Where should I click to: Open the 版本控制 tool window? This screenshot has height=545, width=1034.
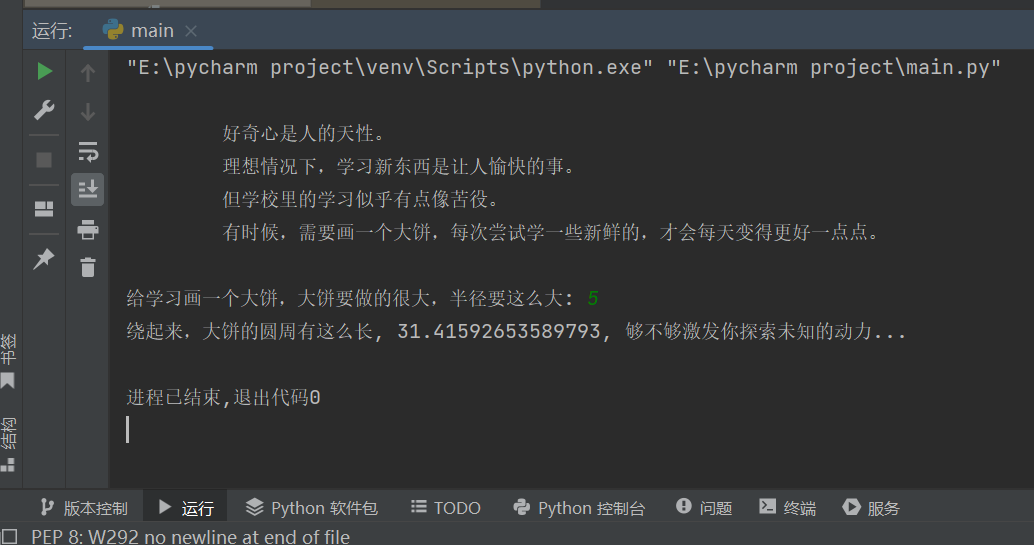[x=83, y=508]
